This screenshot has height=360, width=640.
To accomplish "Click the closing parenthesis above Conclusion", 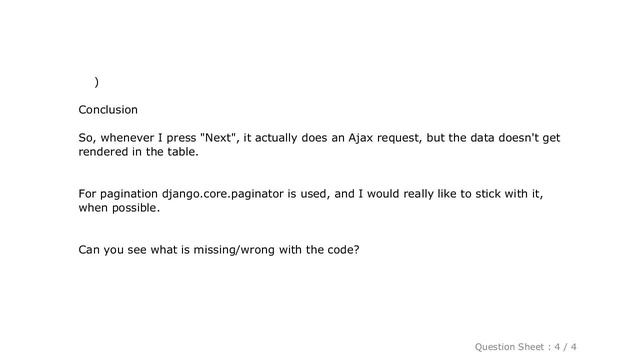I will (96, 82).
